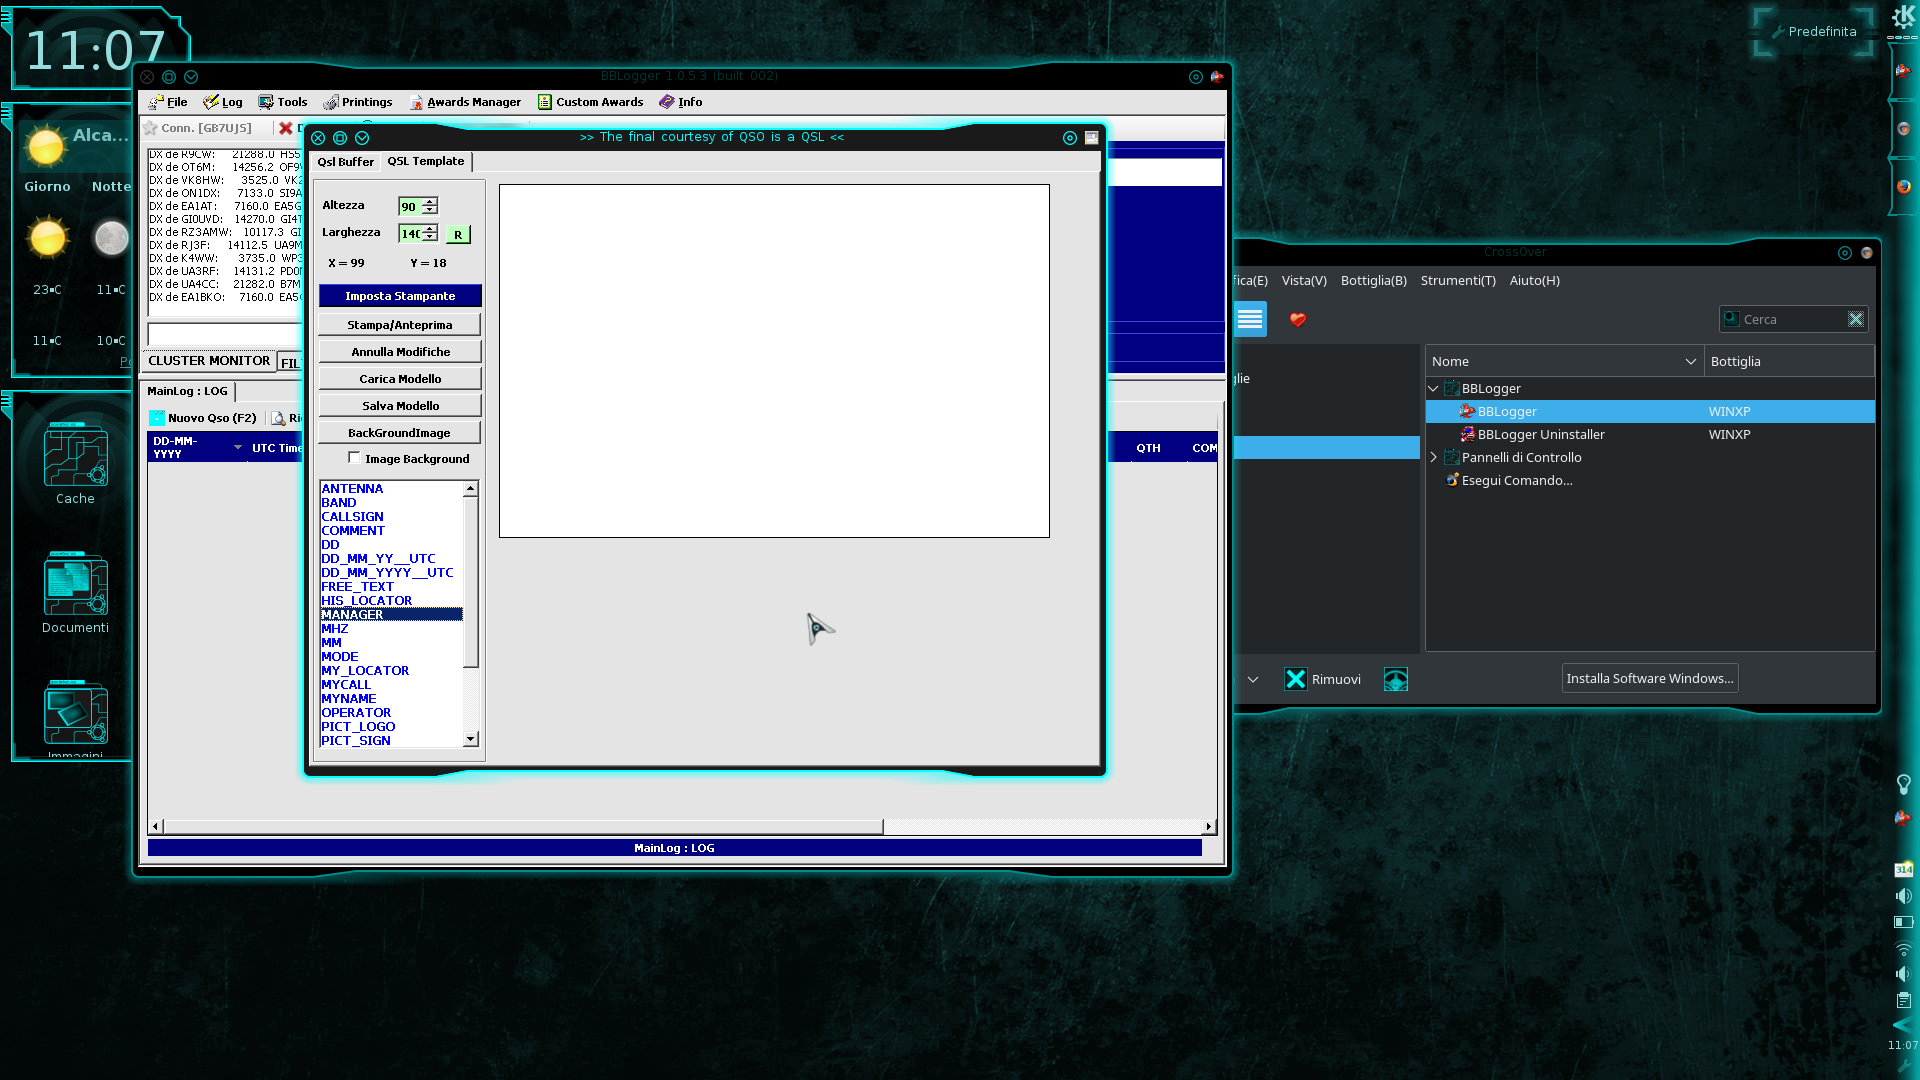Viewport: 1920px width, 1080px height.
Task: Click Carica Modello load button
Action: (x=398, y=378)
